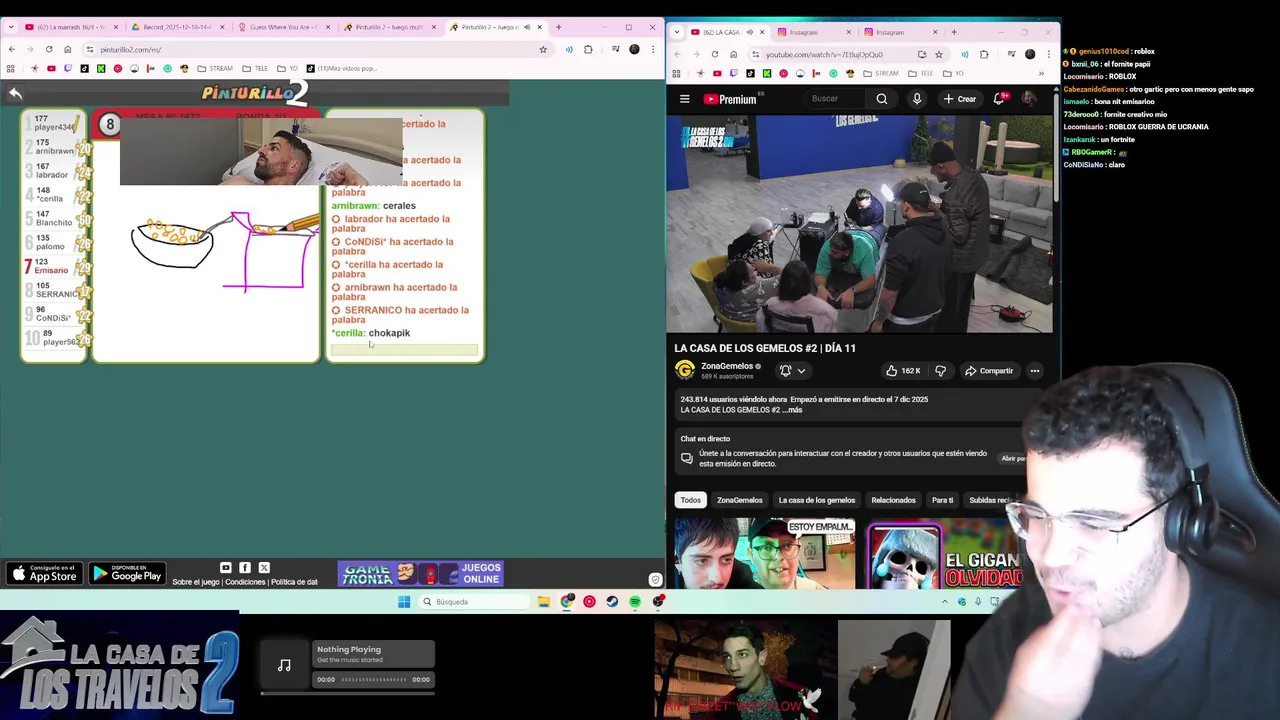Click the Crear button on YouTube
1280x720 pixels.
(x=959, y=99)
